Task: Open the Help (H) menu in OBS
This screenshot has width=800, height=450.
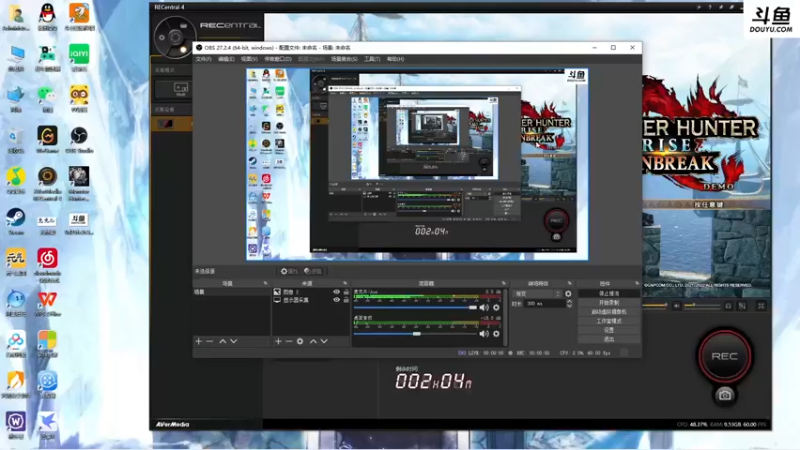Action: point(395,59)
